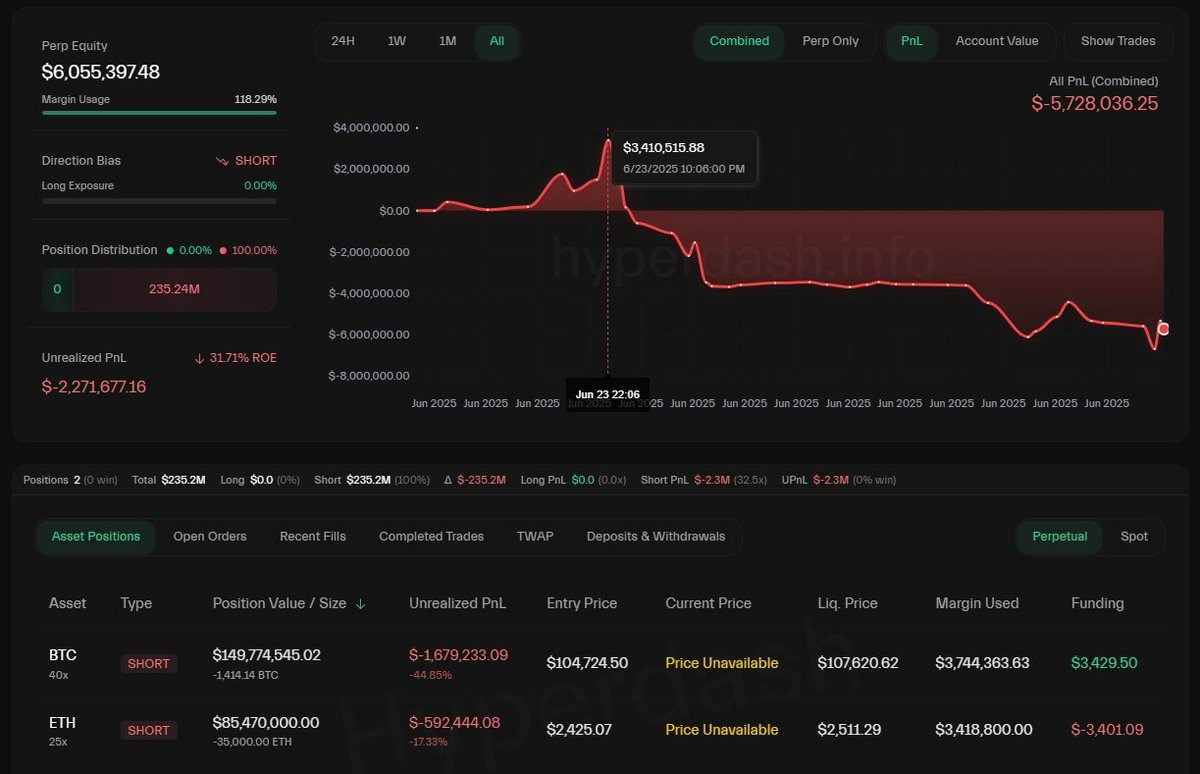Viewport: 1200px width, 774px height.
Task: Toggle chart to Account Value
Action: click(997, 41)
